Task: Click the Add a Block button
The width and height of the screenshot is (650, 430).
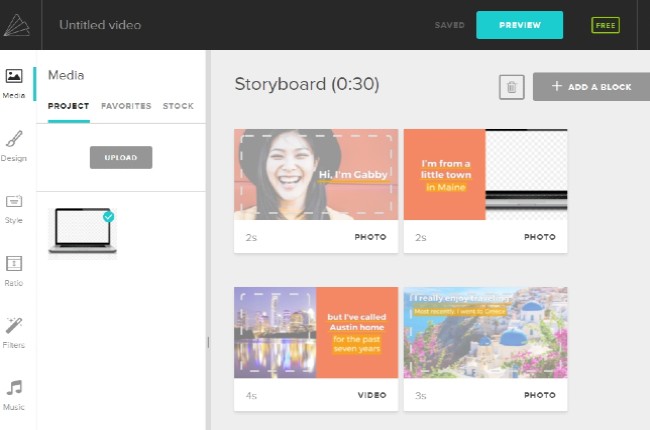Action: point(591,87)
